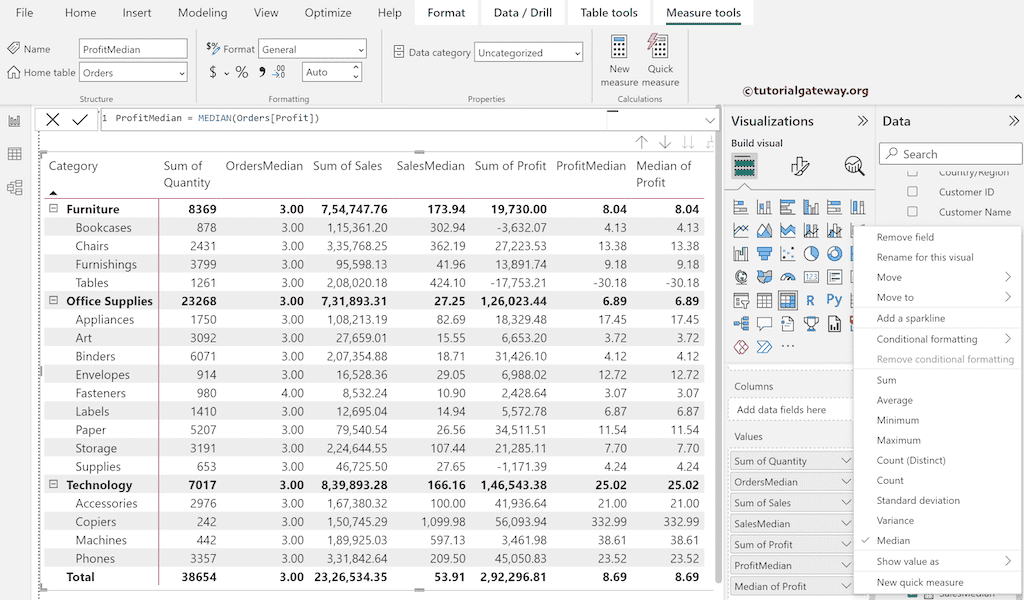The image size is (1024, 600).
Task: Select the Gauge visualization
Action: coord(788,276)
